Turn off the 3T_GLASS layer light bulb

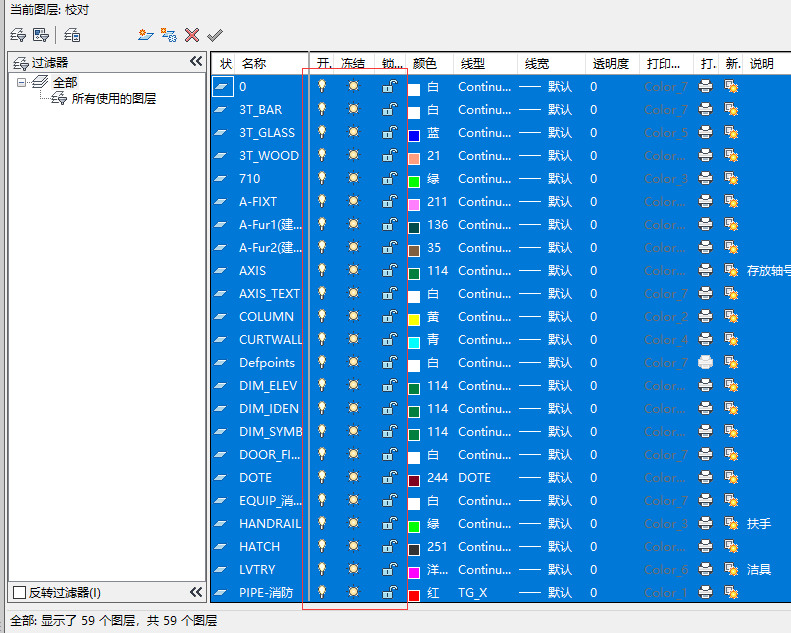coord(322,133)
